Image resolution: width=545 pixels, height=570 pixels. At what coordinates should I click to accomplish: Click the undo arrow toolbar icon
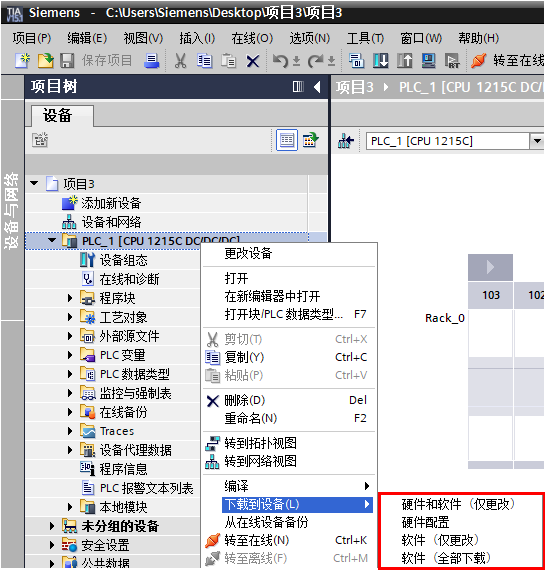click(280, 60)
